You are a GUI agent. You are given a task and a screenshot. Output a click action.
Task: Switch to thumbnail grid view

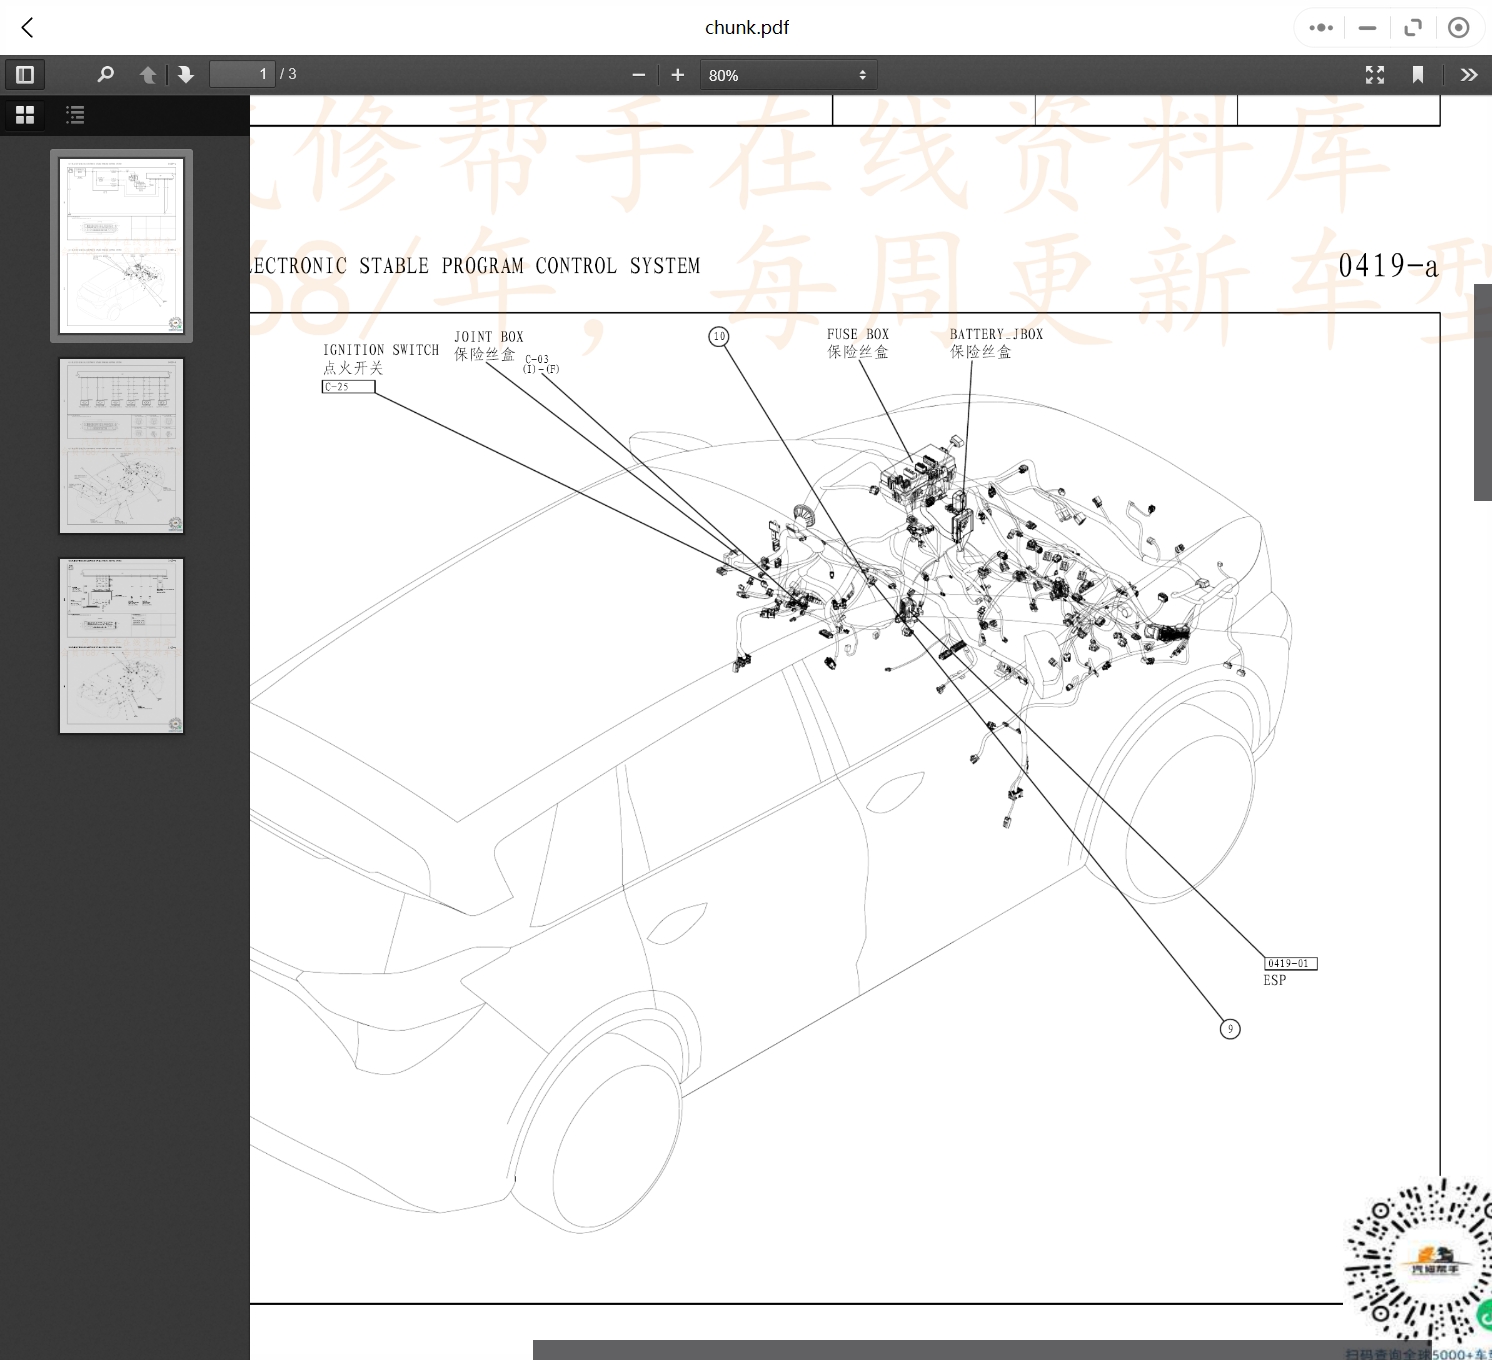point(25,115)
